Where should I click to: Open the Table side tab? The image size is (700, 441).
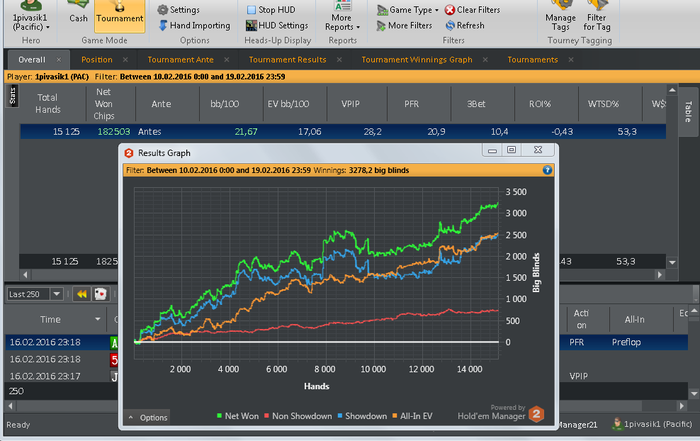[688, 112]
